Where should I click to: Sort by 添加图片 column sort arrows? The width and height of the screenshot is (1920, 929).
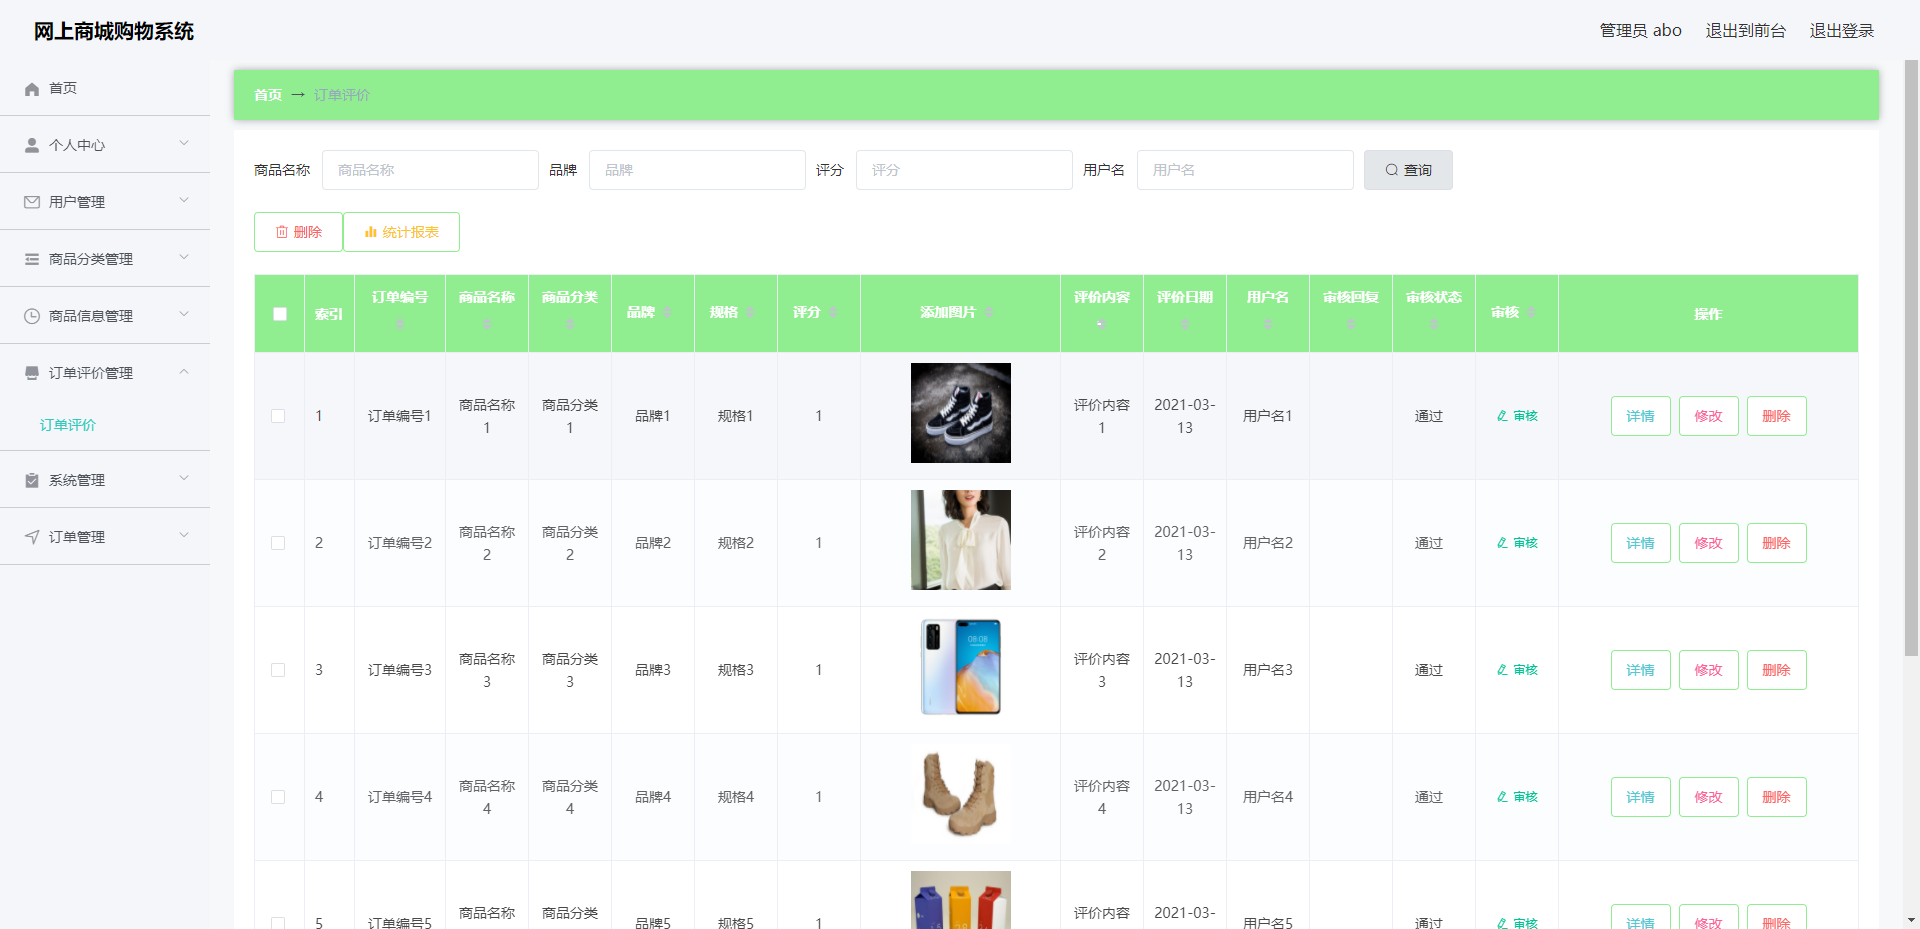pyautogui.click(x=989, y=313)
